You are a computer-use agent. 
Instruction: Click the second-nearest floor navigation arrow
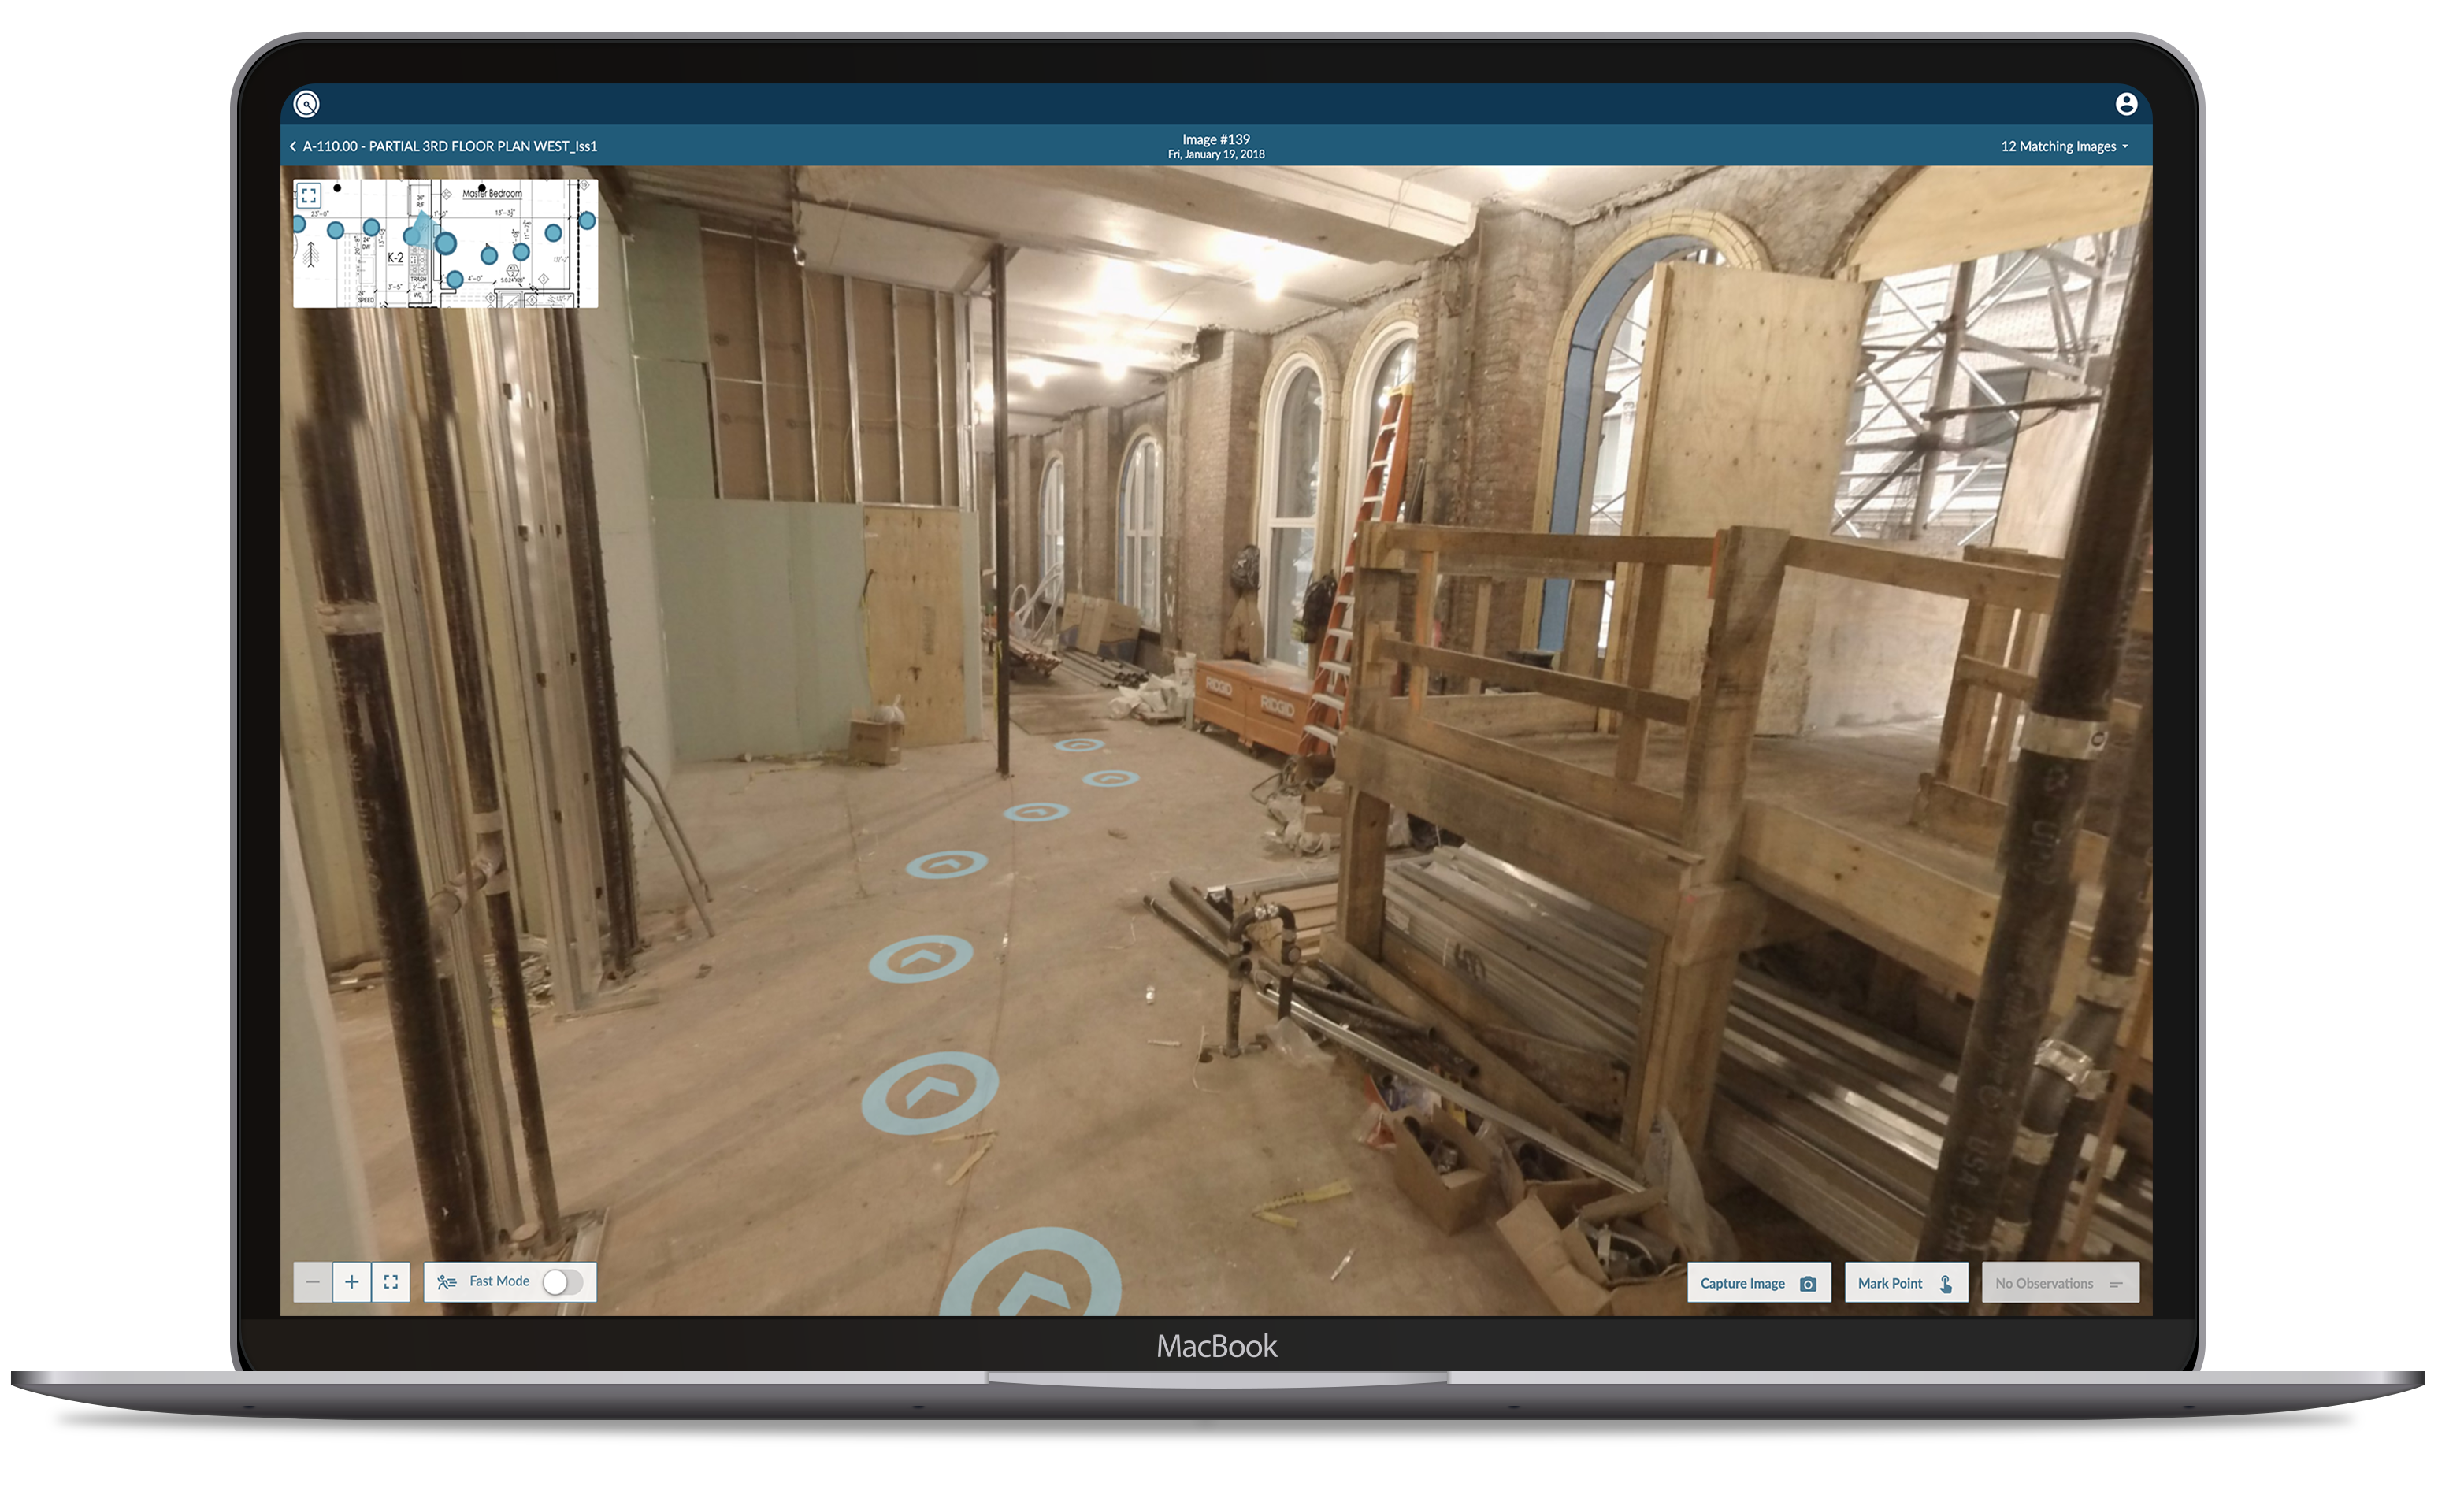(930, 1093)
